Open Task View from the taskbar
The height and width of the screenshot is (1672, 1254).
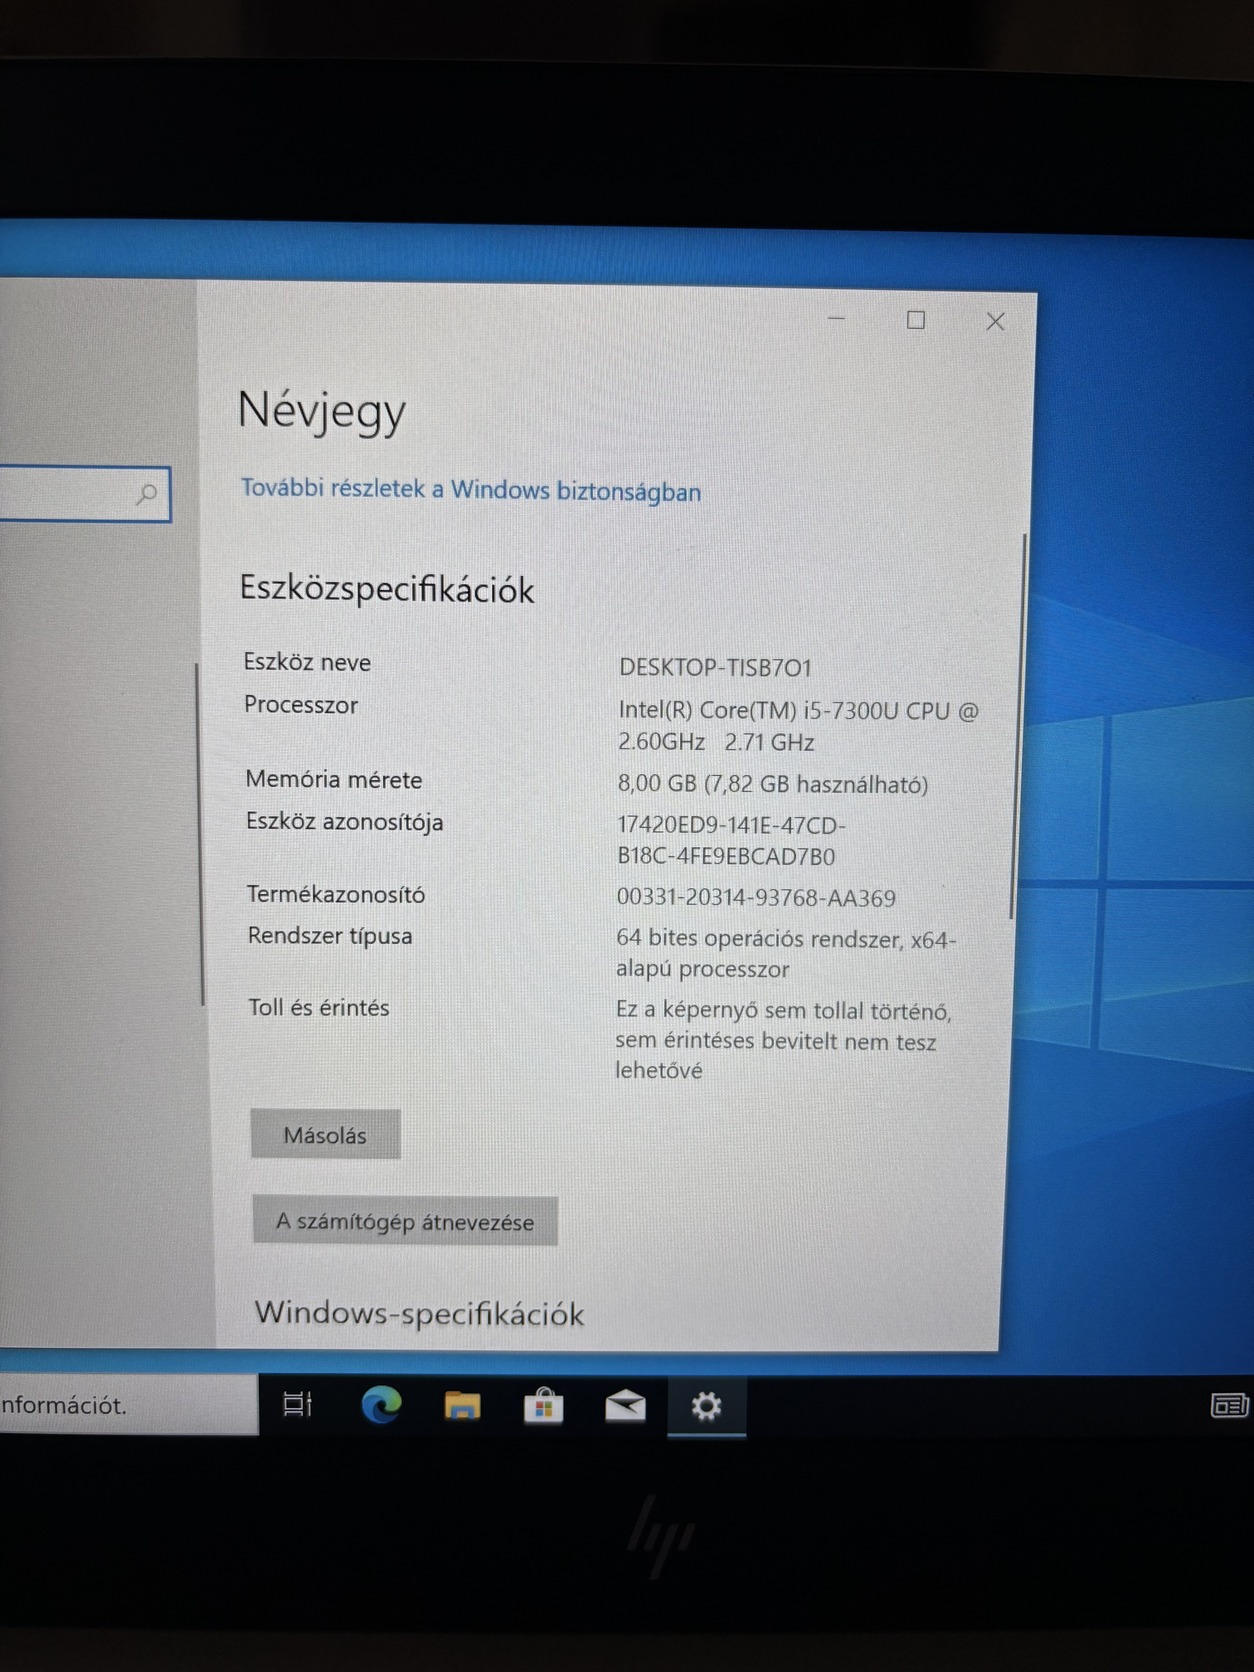tap(297, 1405)
